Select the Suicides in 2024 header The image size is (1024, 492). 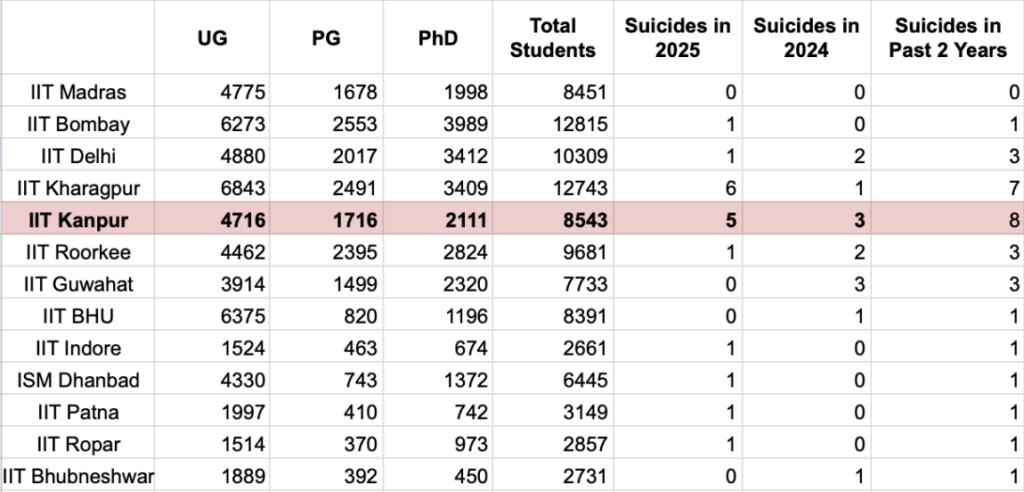805,37
